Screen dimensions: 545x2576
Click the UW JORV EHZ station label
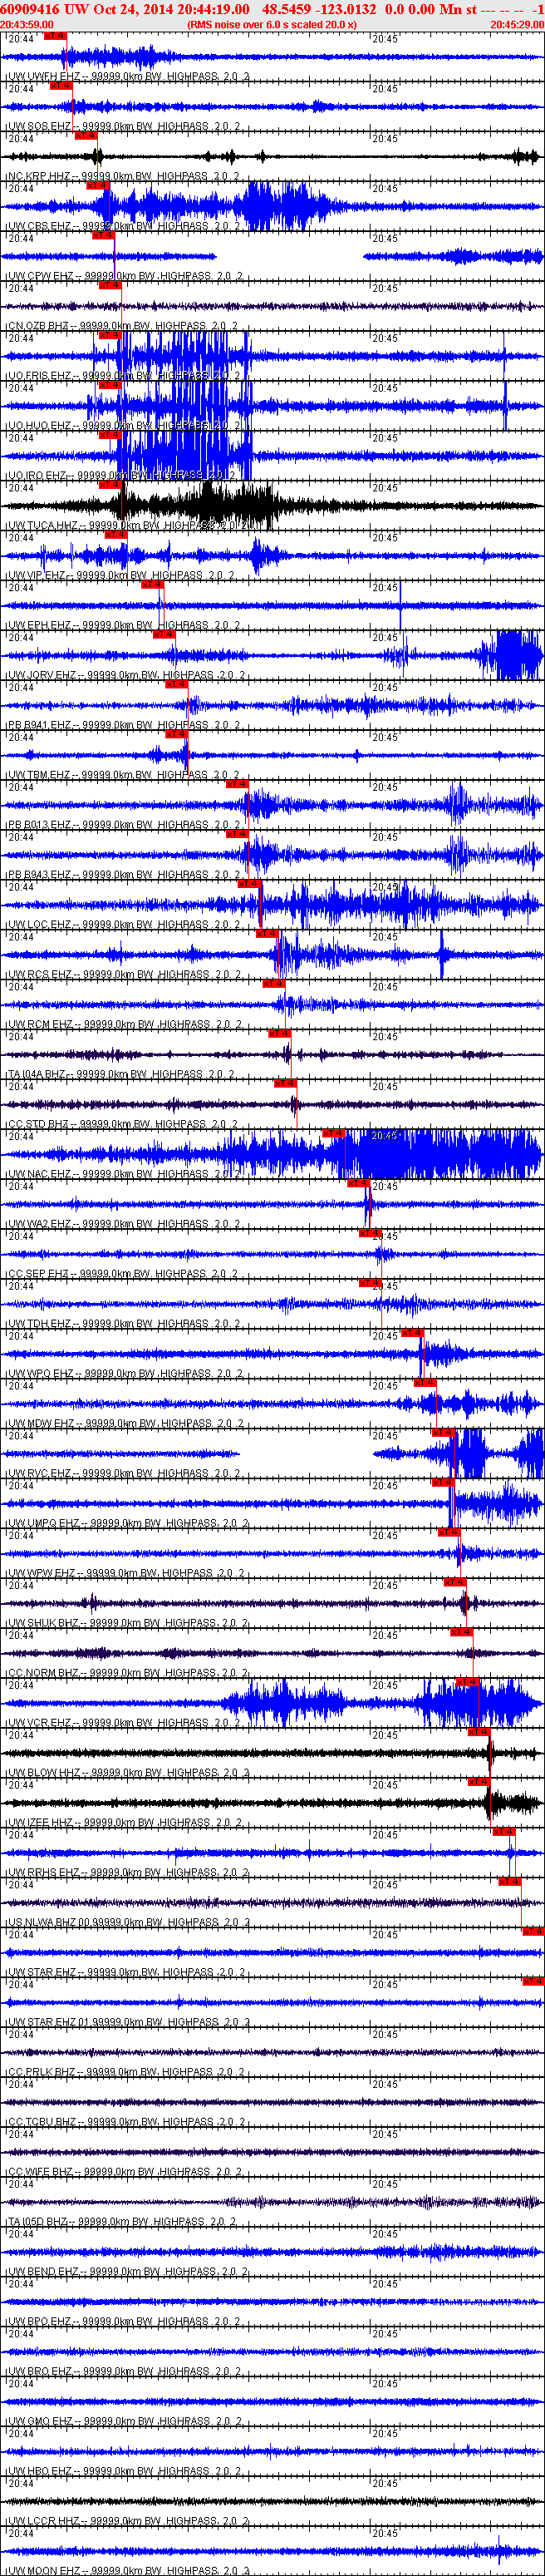coord(43,676)
